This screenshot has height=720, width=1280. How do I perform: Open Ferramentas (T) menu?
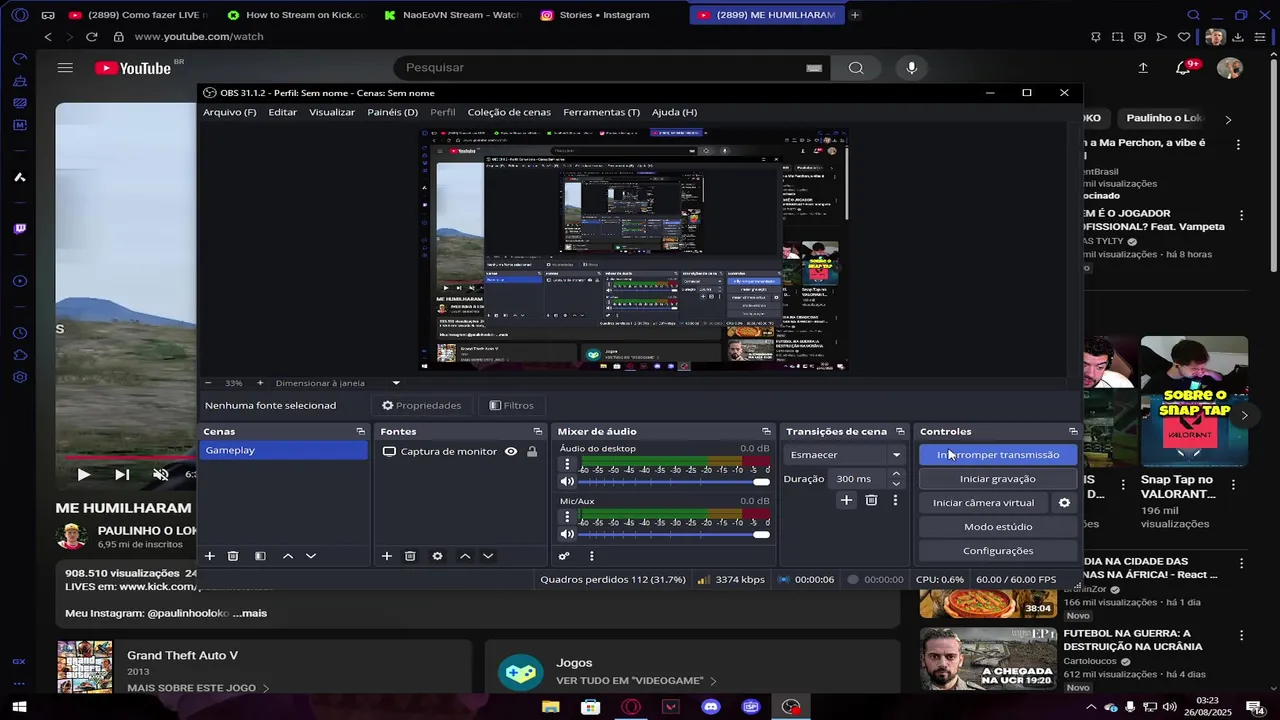[x=601, y=112]
